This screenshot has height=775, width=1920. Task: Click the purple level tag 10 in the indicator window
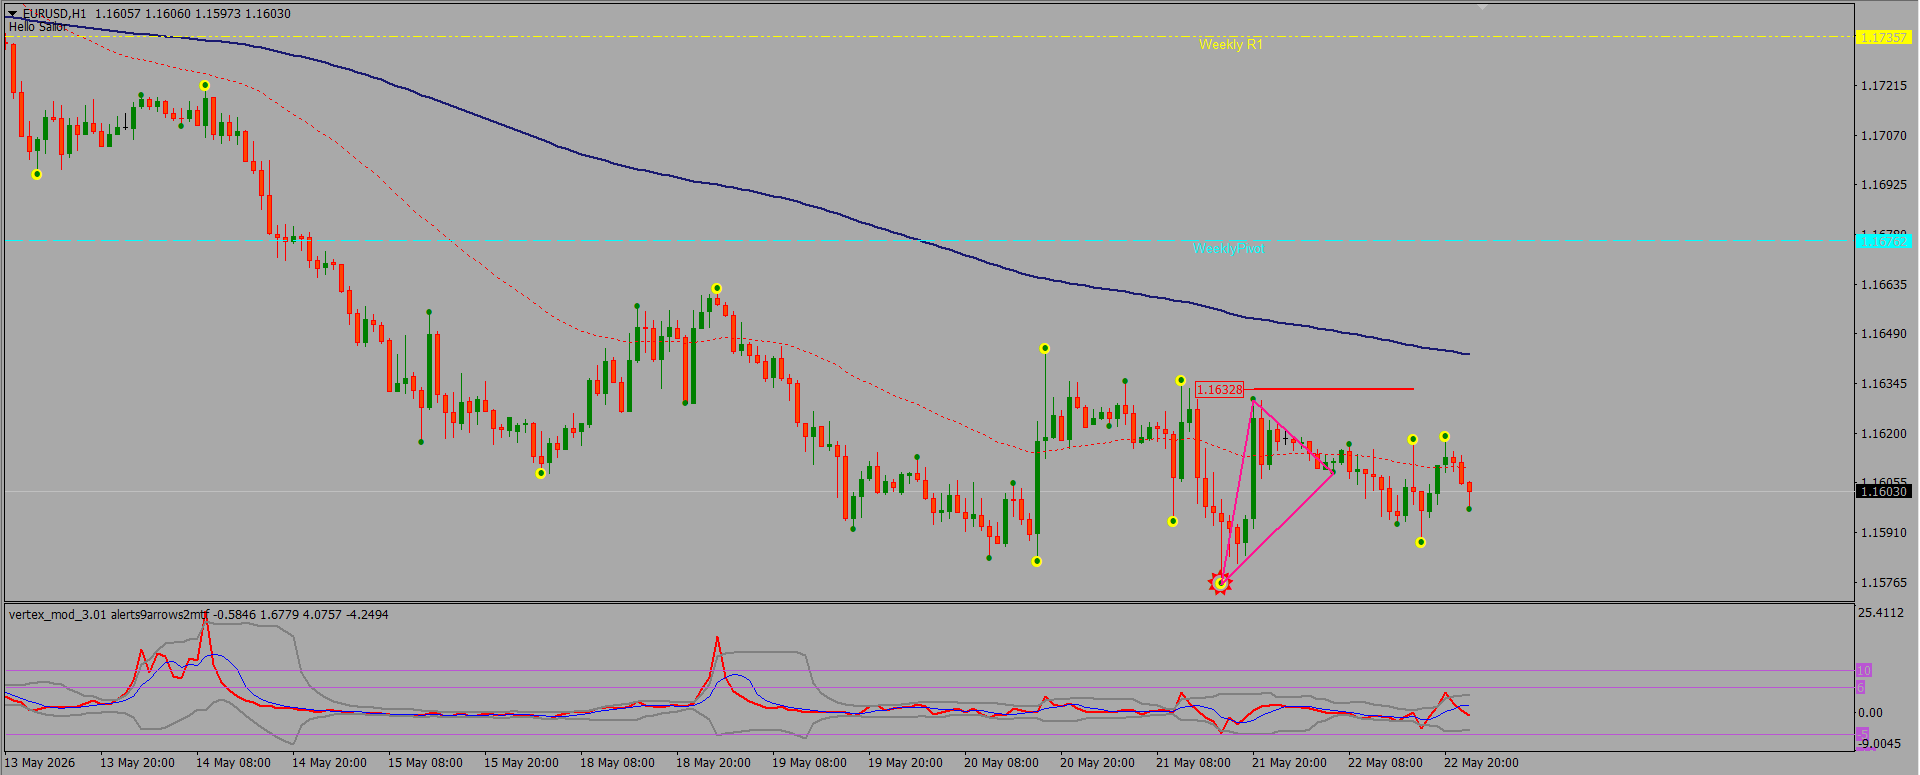[x=1863, y=670]
